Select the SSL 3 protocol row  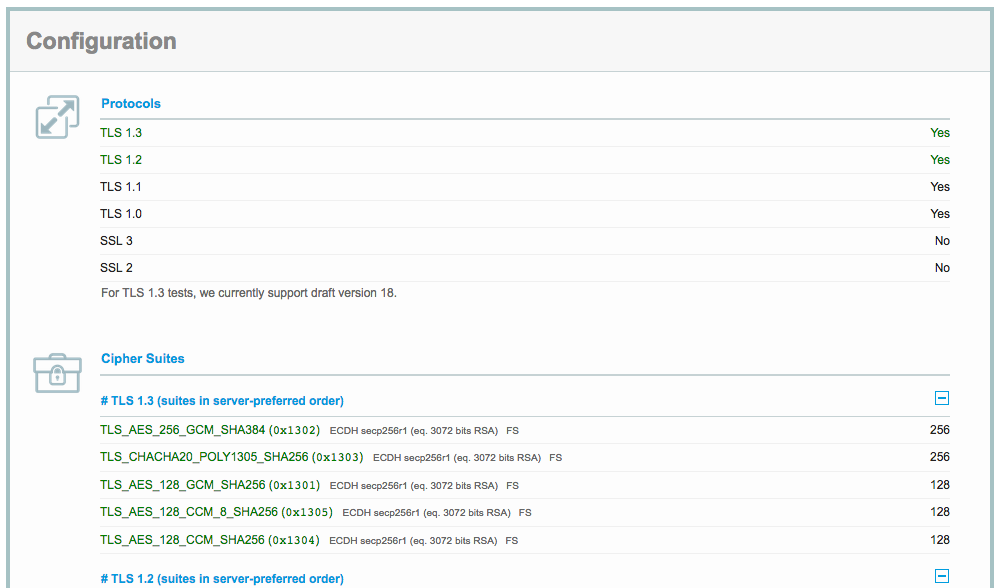pyautogui.click(x=525, y=241)
